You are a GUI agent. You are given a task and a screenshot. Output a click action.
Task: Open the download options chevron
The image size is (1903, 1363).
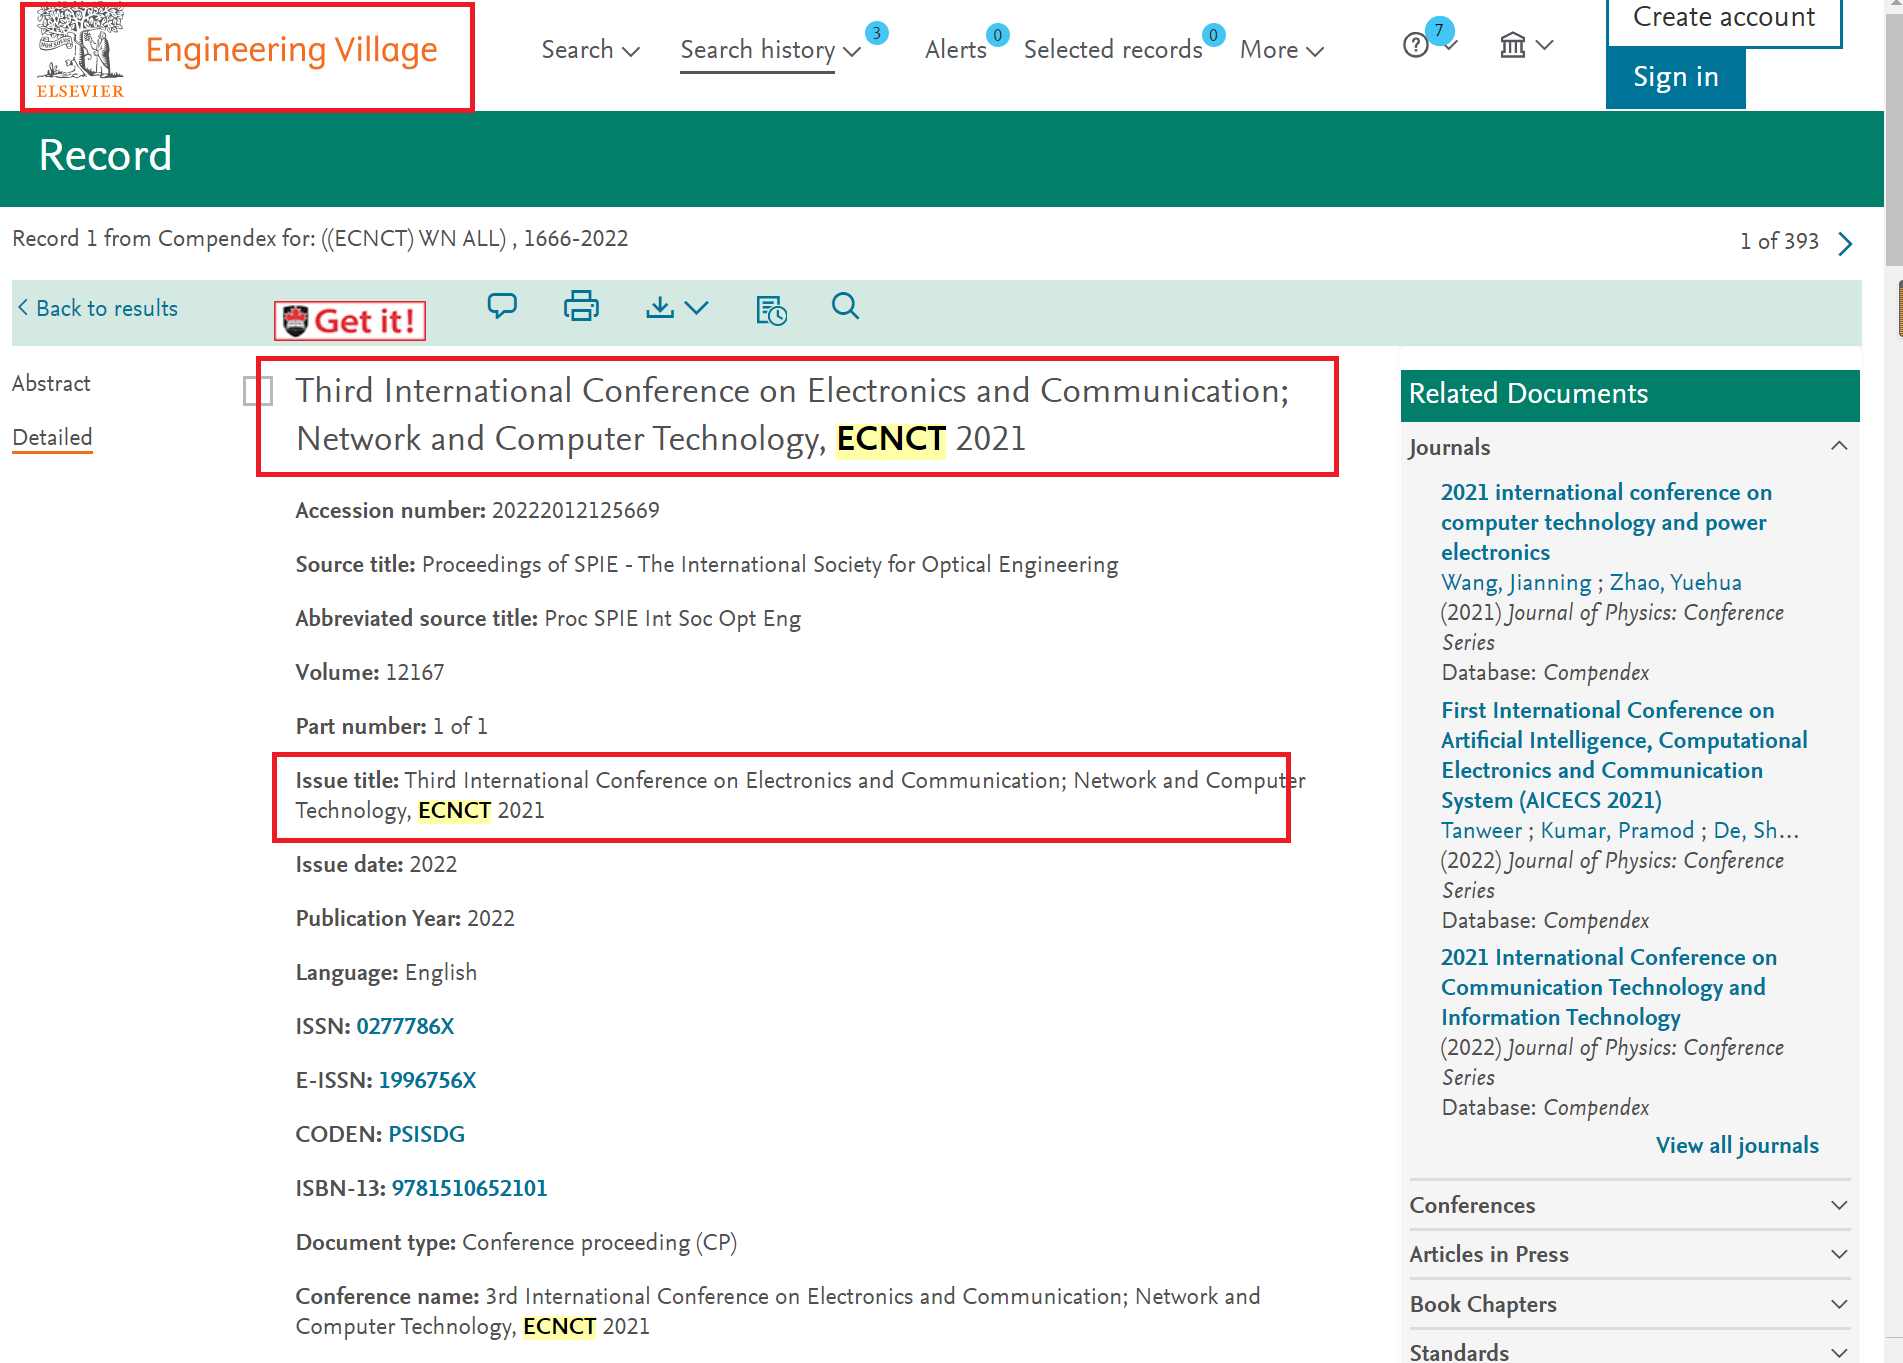[697, 308]
